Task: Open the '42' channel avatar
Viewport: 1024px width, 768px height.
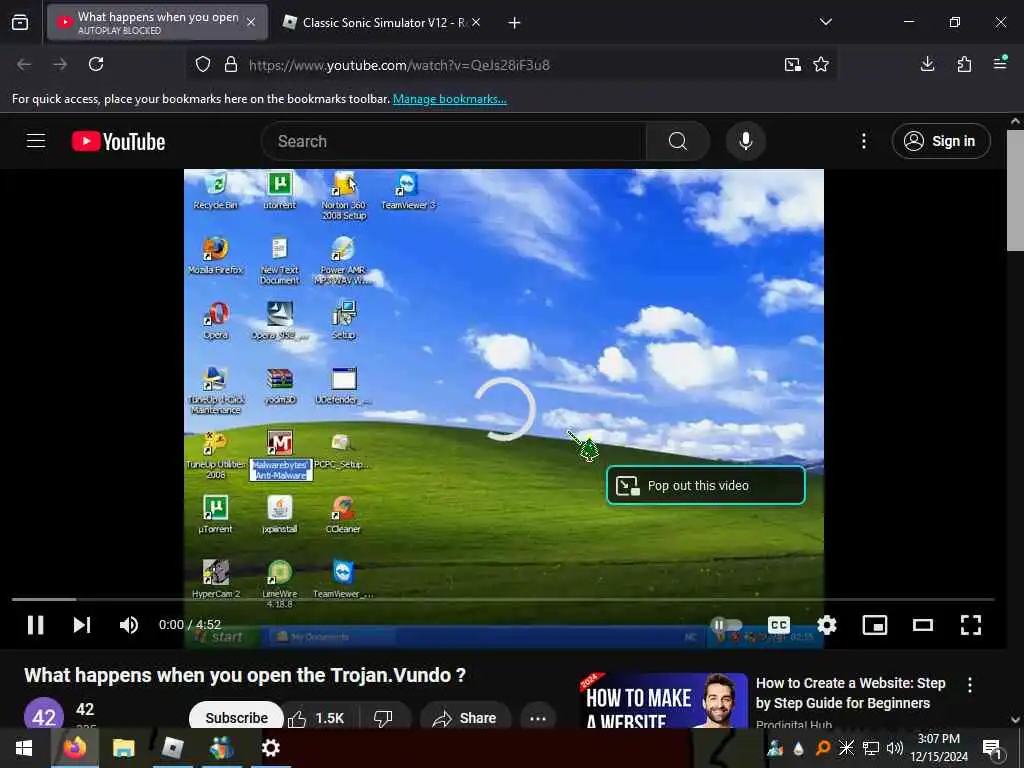Action: pos(44,714)
